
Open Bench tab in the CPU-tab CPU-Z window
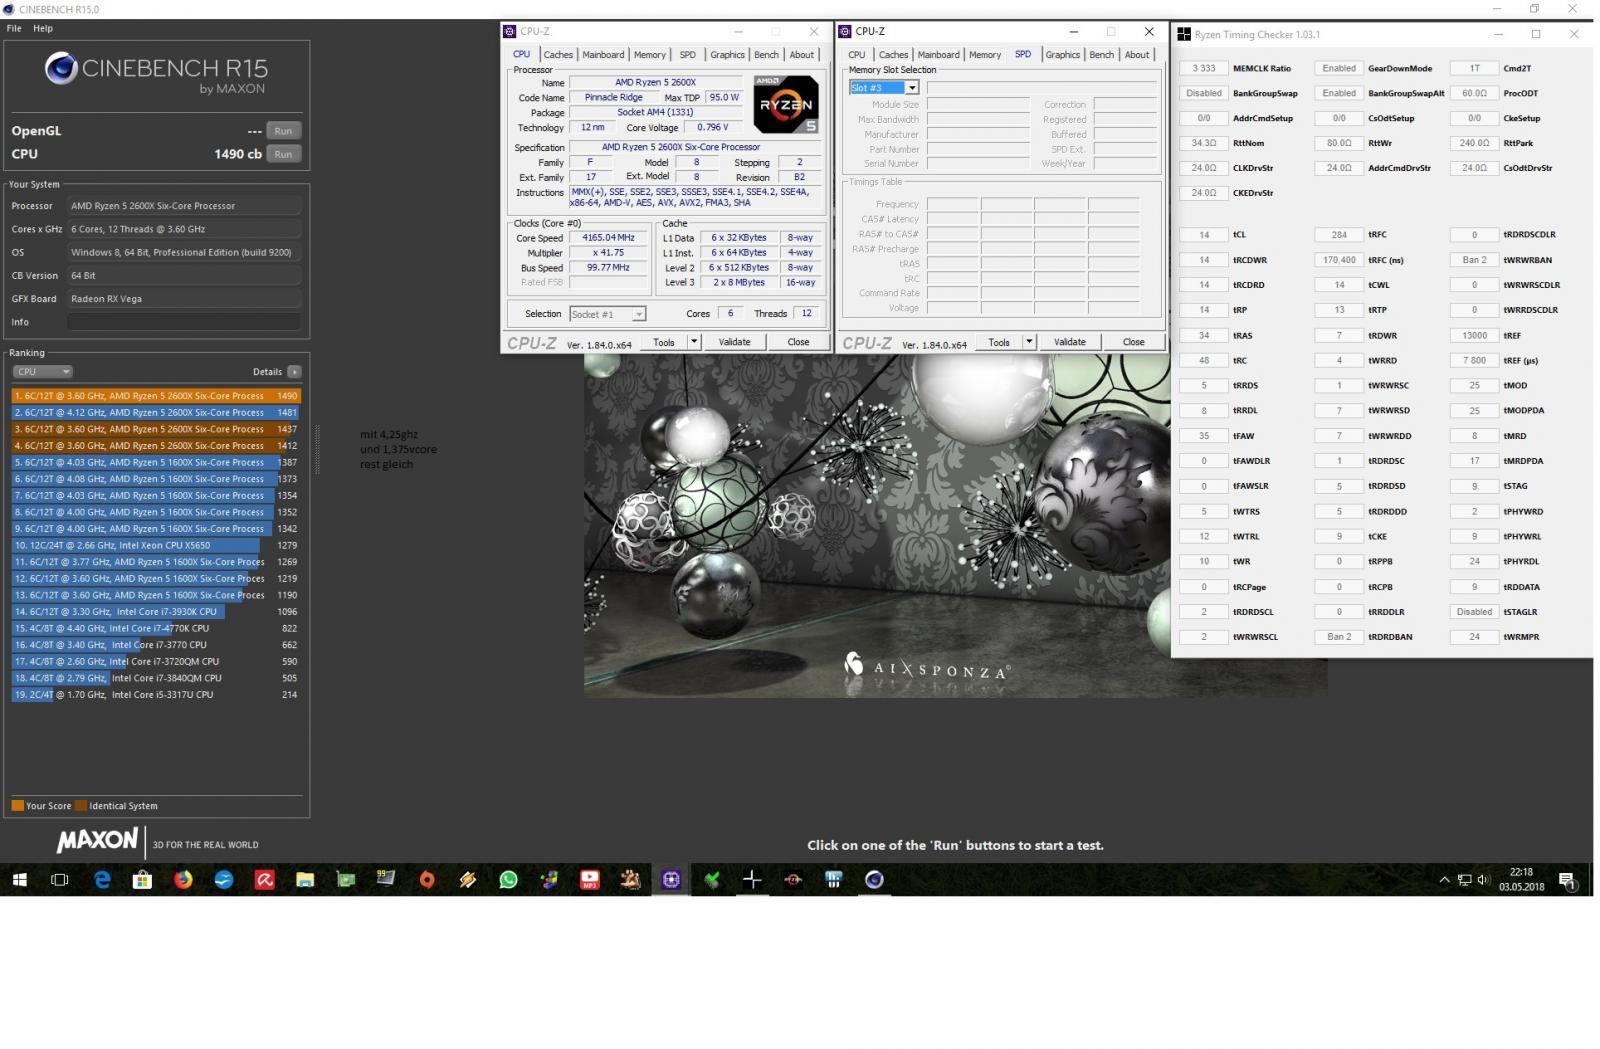[x=766, y=55]
